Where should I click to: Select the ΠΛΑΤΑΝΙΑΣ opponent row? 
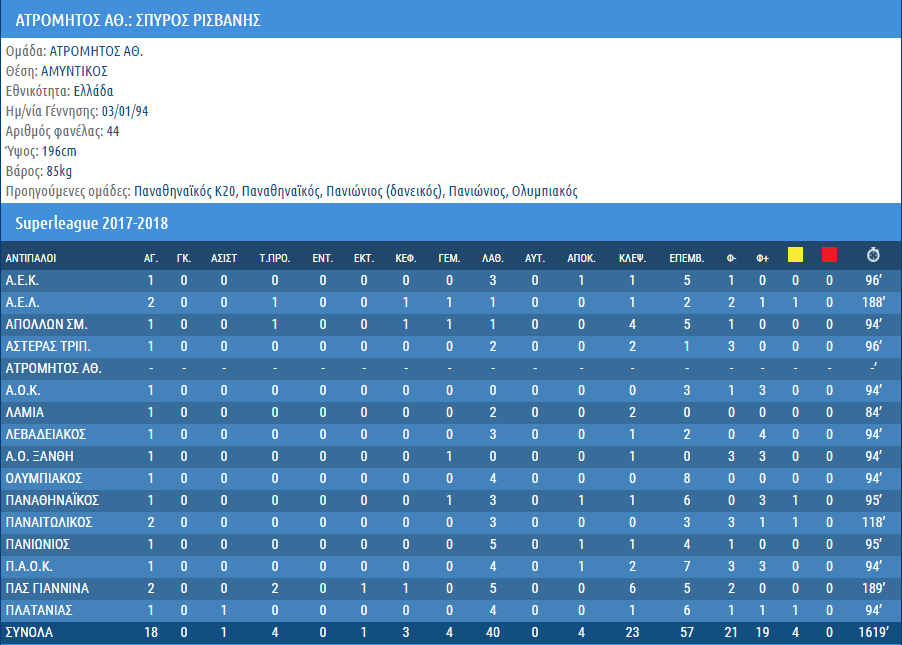pos(451,610)
